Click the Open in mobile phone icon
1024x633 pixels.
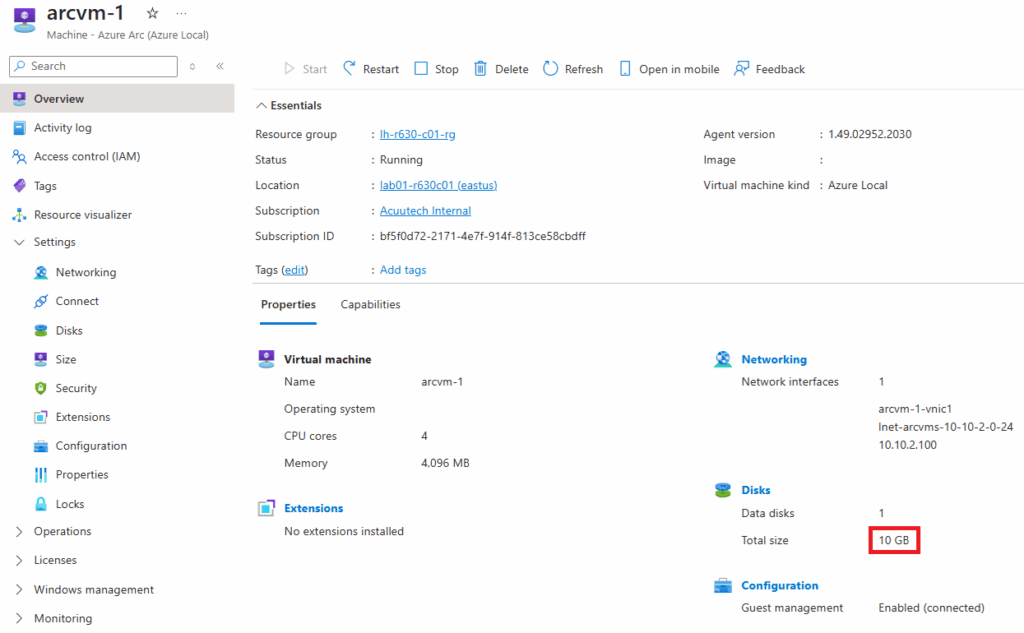(x=625, y=69)
